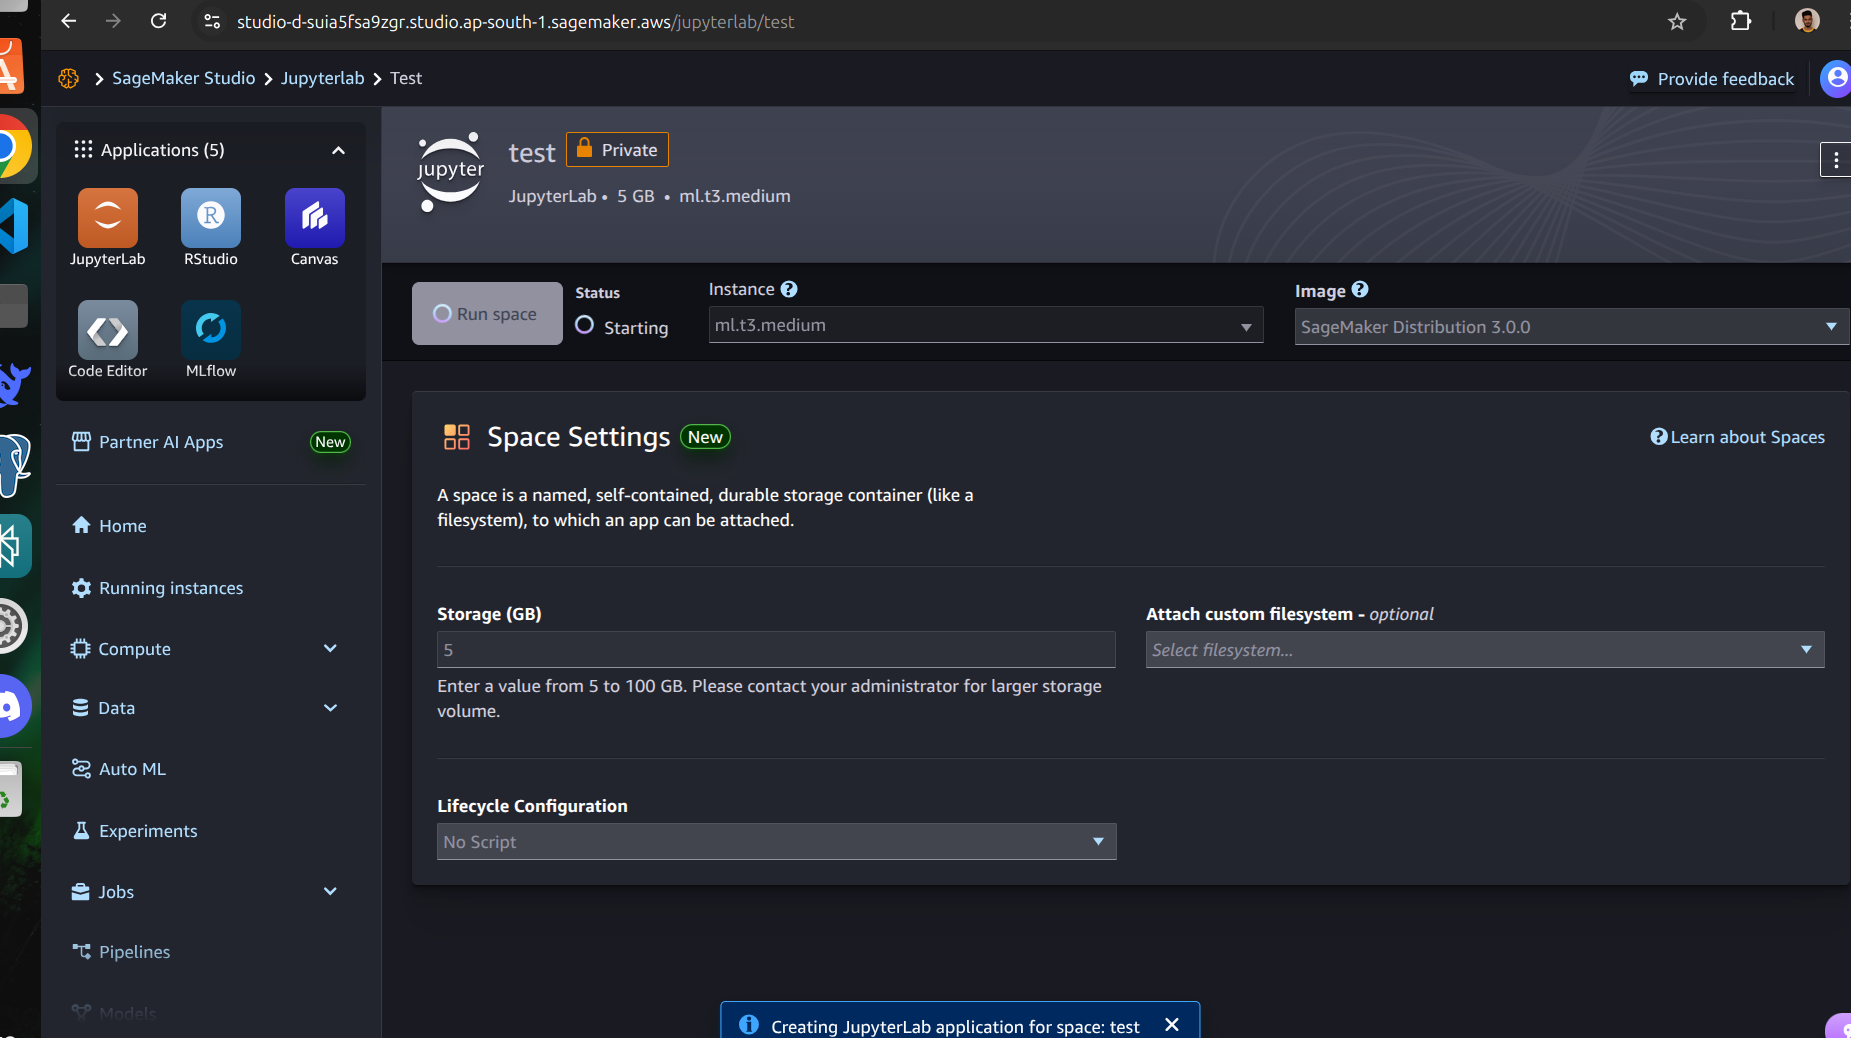Screen dimensions: 1851x1038
Task: Reload the page with browser refresh icon
Action: pyautogui.click(x=158, y=21)
